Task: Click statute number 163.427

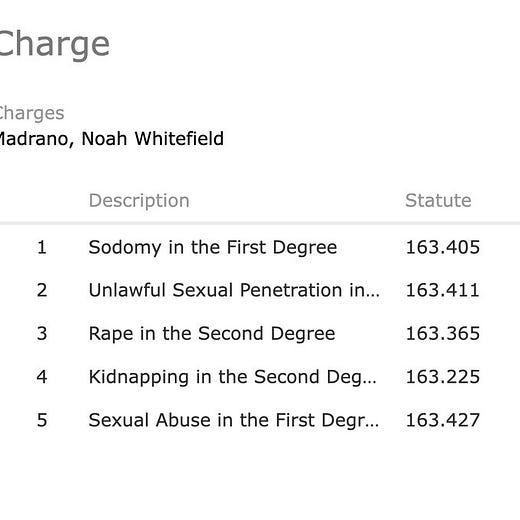Action: pyautogui.click(x=442, y=420)
